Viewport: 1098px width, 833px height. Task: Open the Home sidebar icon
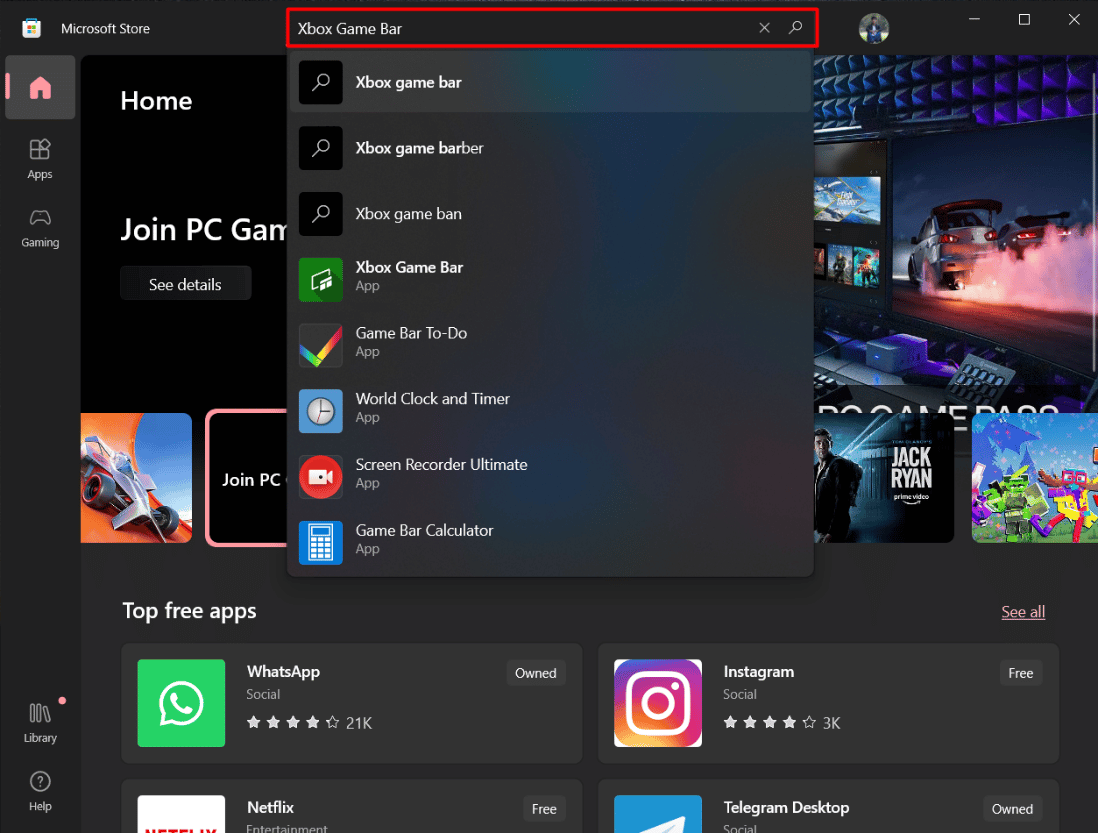(x=40, y=88)
